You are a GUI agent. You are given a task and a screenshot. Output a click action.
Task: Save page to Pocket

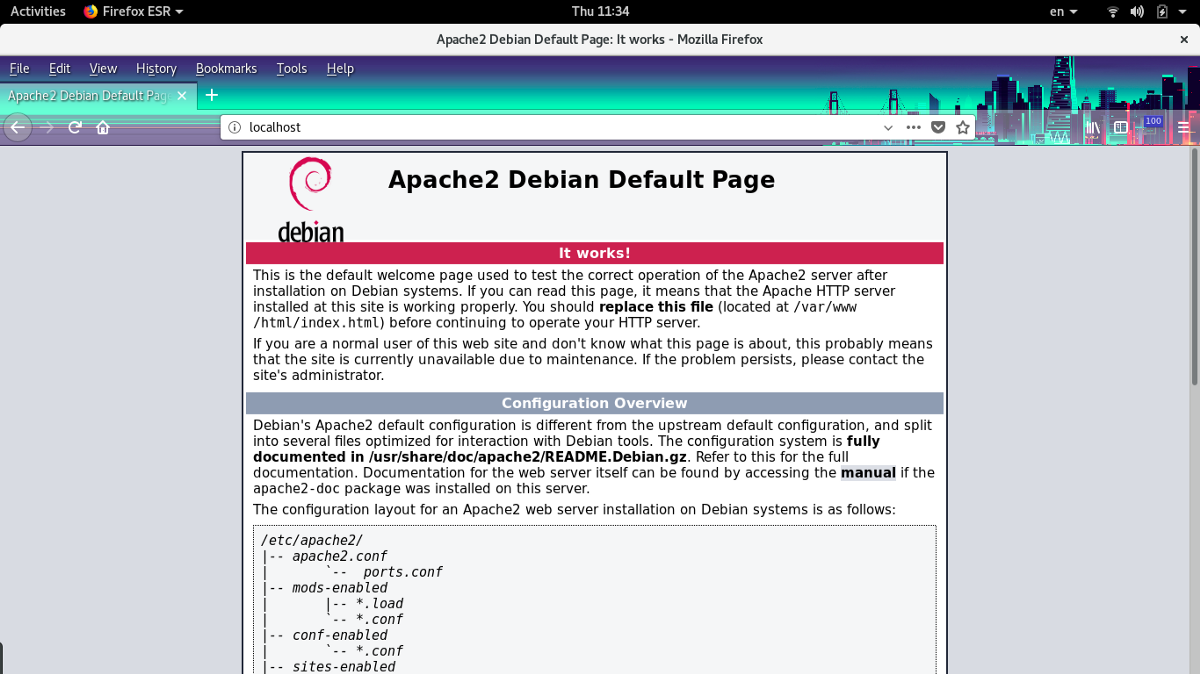[938, 127]
